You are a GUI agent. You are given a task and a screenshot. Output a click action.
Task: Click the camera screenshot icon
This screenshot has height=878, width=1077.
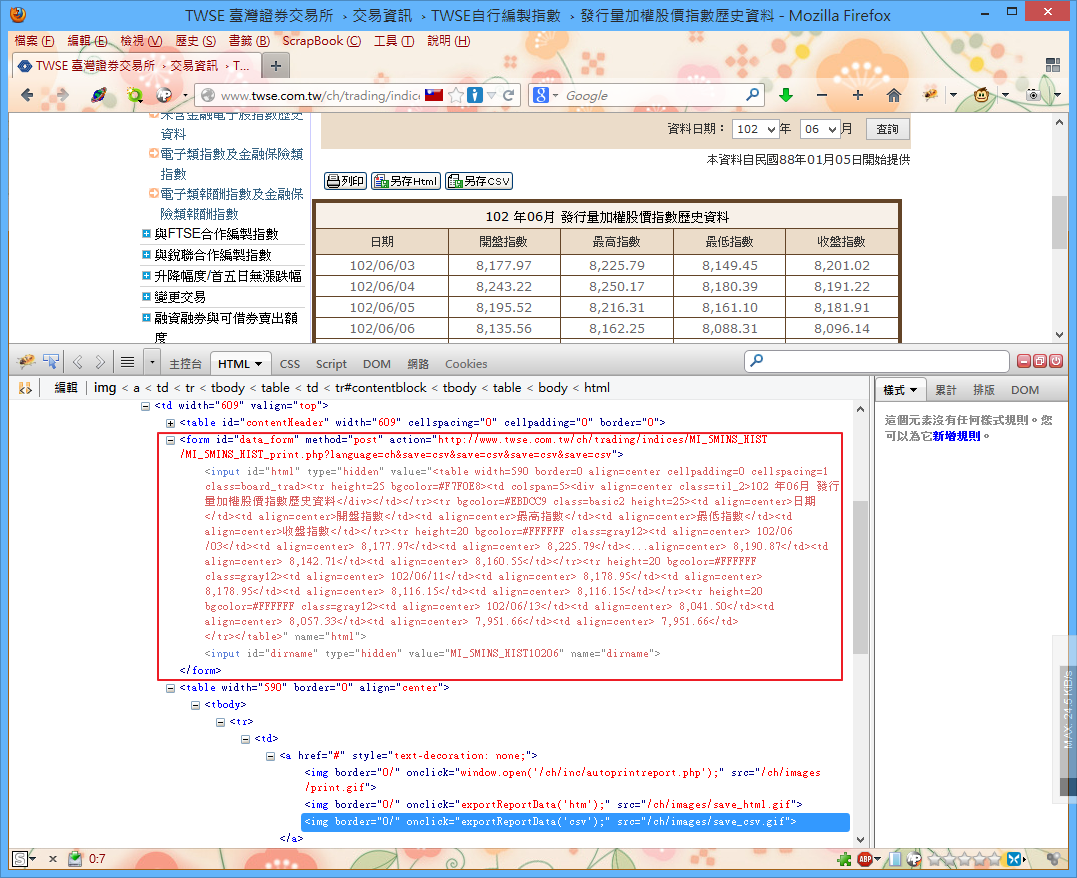point(1033,95)
